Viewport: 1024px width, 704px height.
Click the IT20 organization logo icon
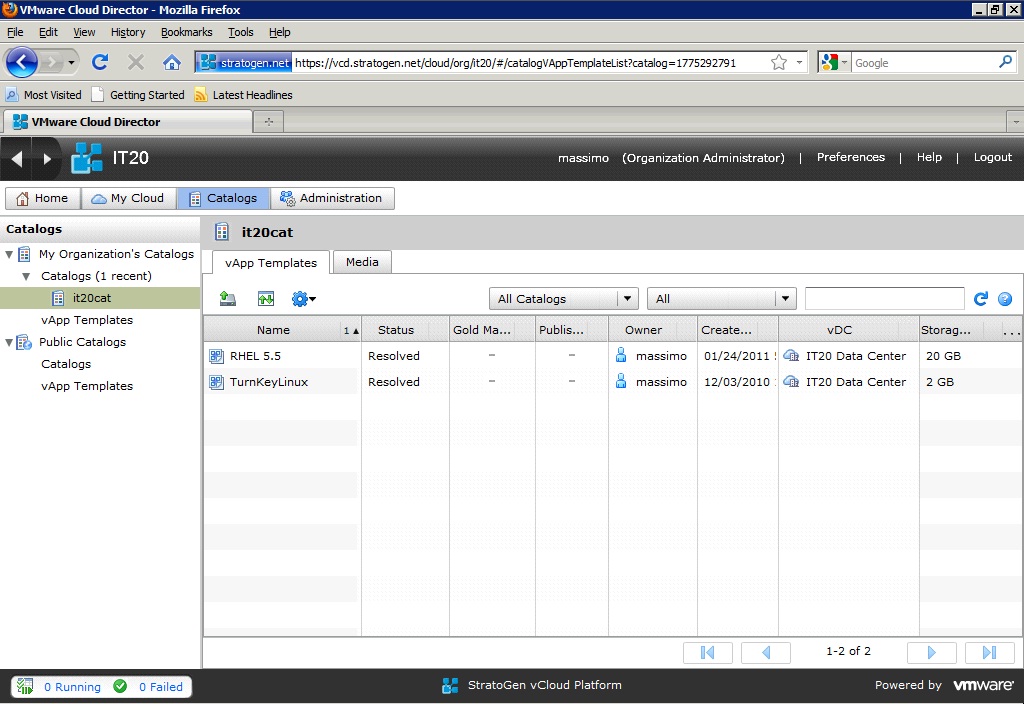87,158
